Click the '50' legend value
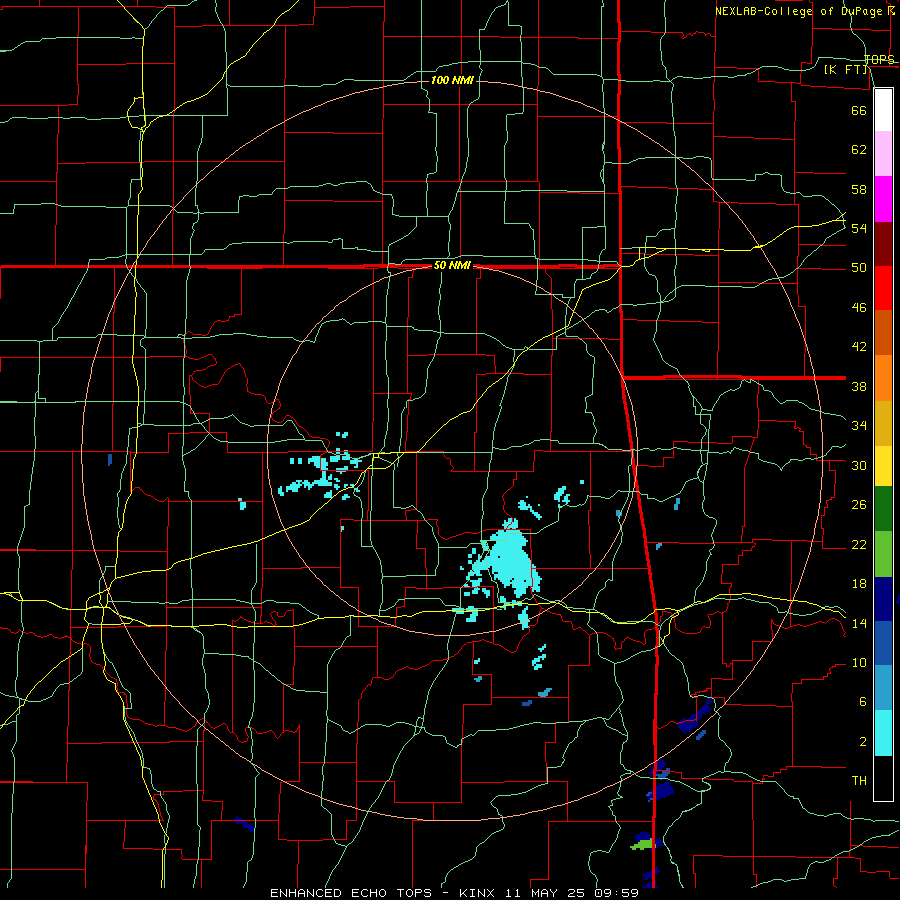 859,268
